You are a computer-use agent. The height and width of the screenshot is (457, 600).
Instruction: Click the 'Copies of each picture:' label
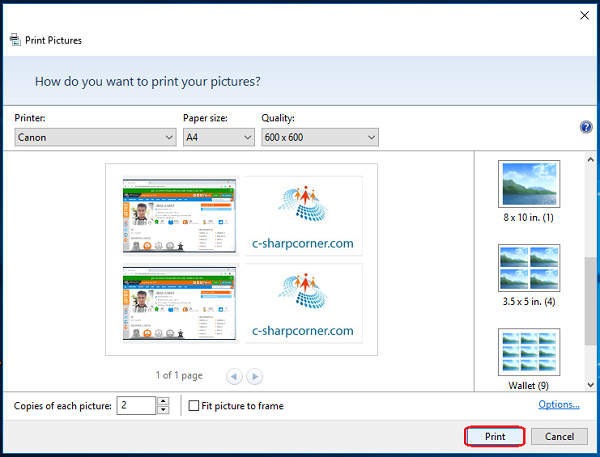click(63, 406)
